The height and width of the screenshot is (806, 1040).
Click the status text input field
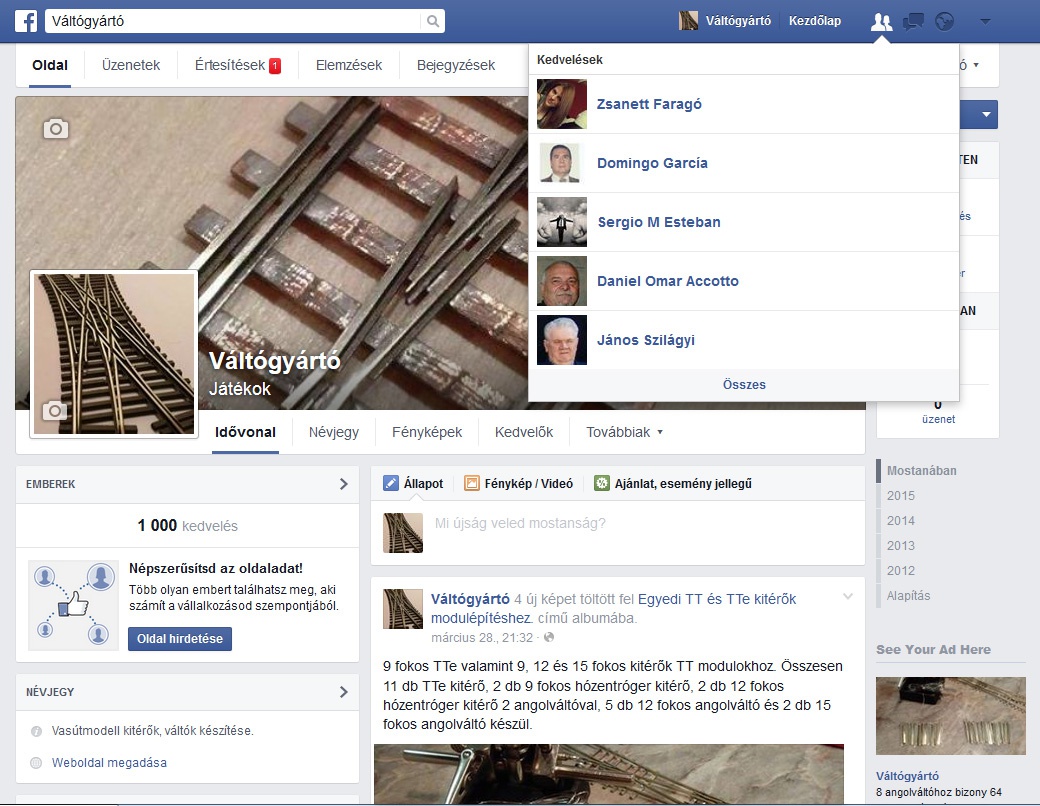tap(640, 523)
